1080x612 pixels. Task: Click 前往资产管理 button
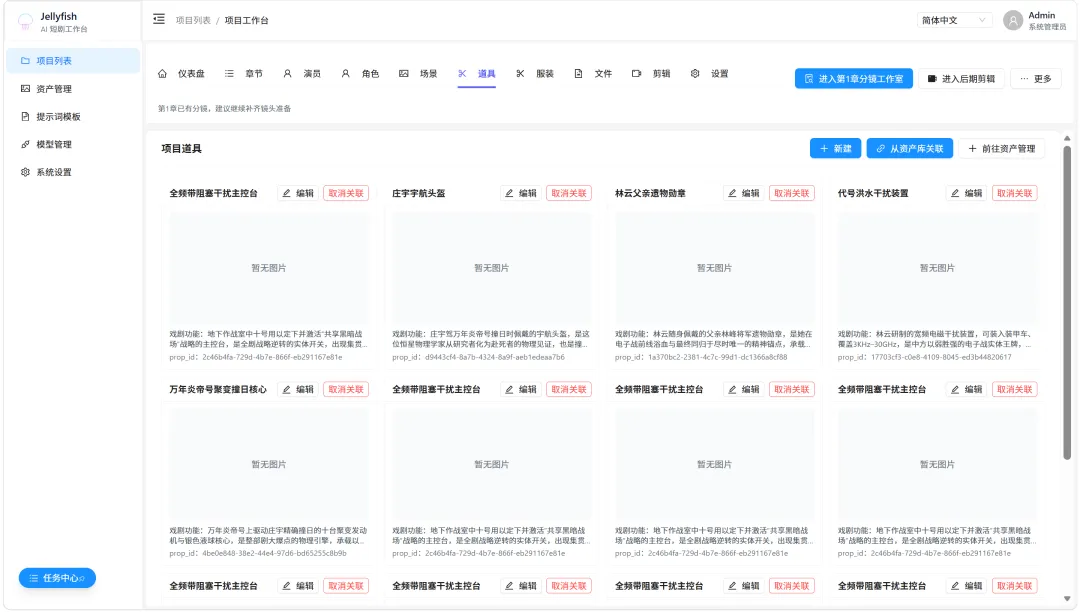tap(1001, 149)
